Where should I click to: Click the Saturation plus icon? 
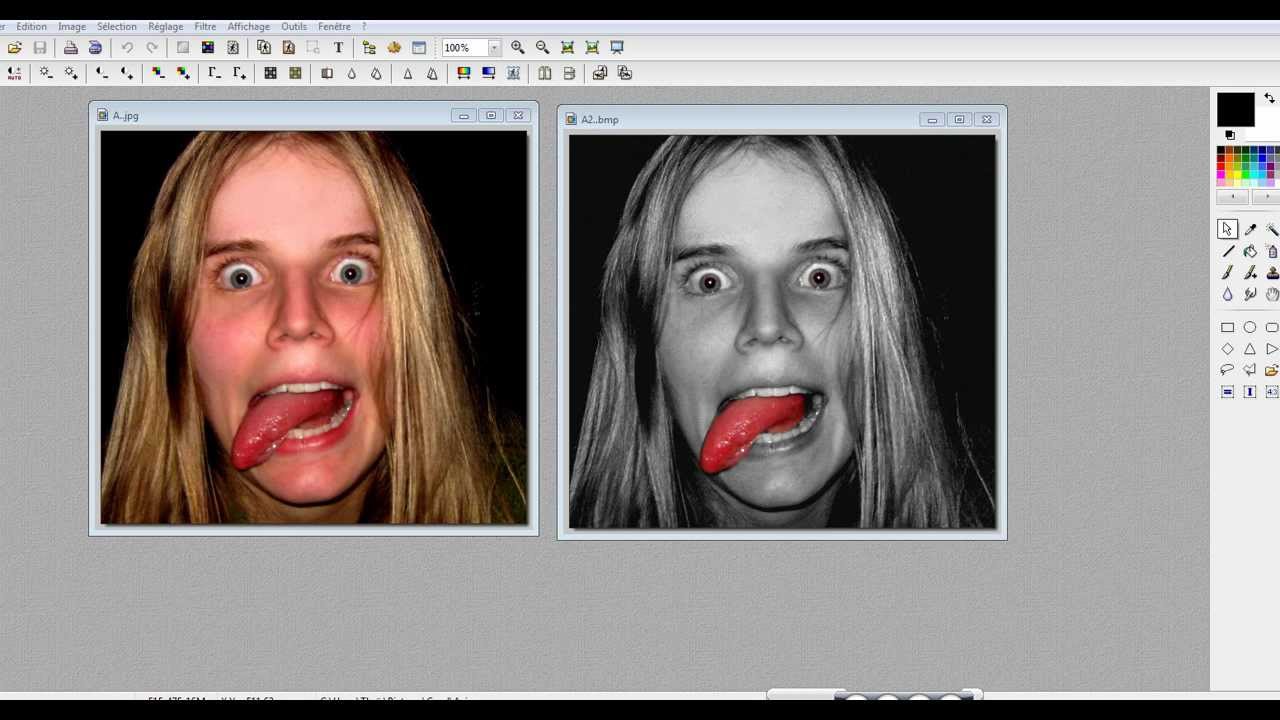(183, 73)
